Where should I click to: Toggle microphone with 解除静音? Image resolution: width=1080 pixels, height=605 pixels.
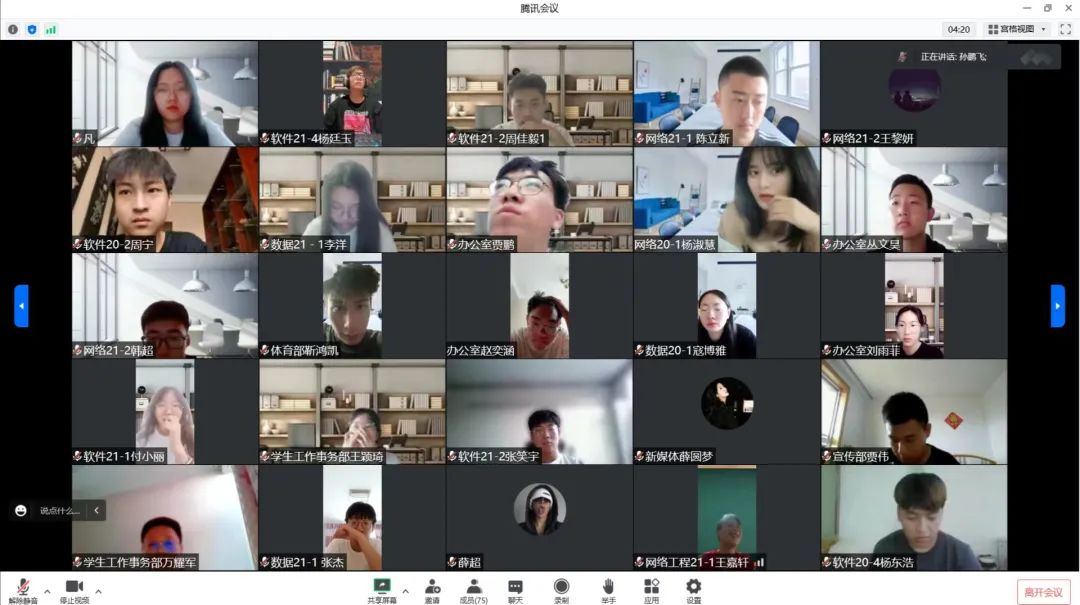click(23, 590)
